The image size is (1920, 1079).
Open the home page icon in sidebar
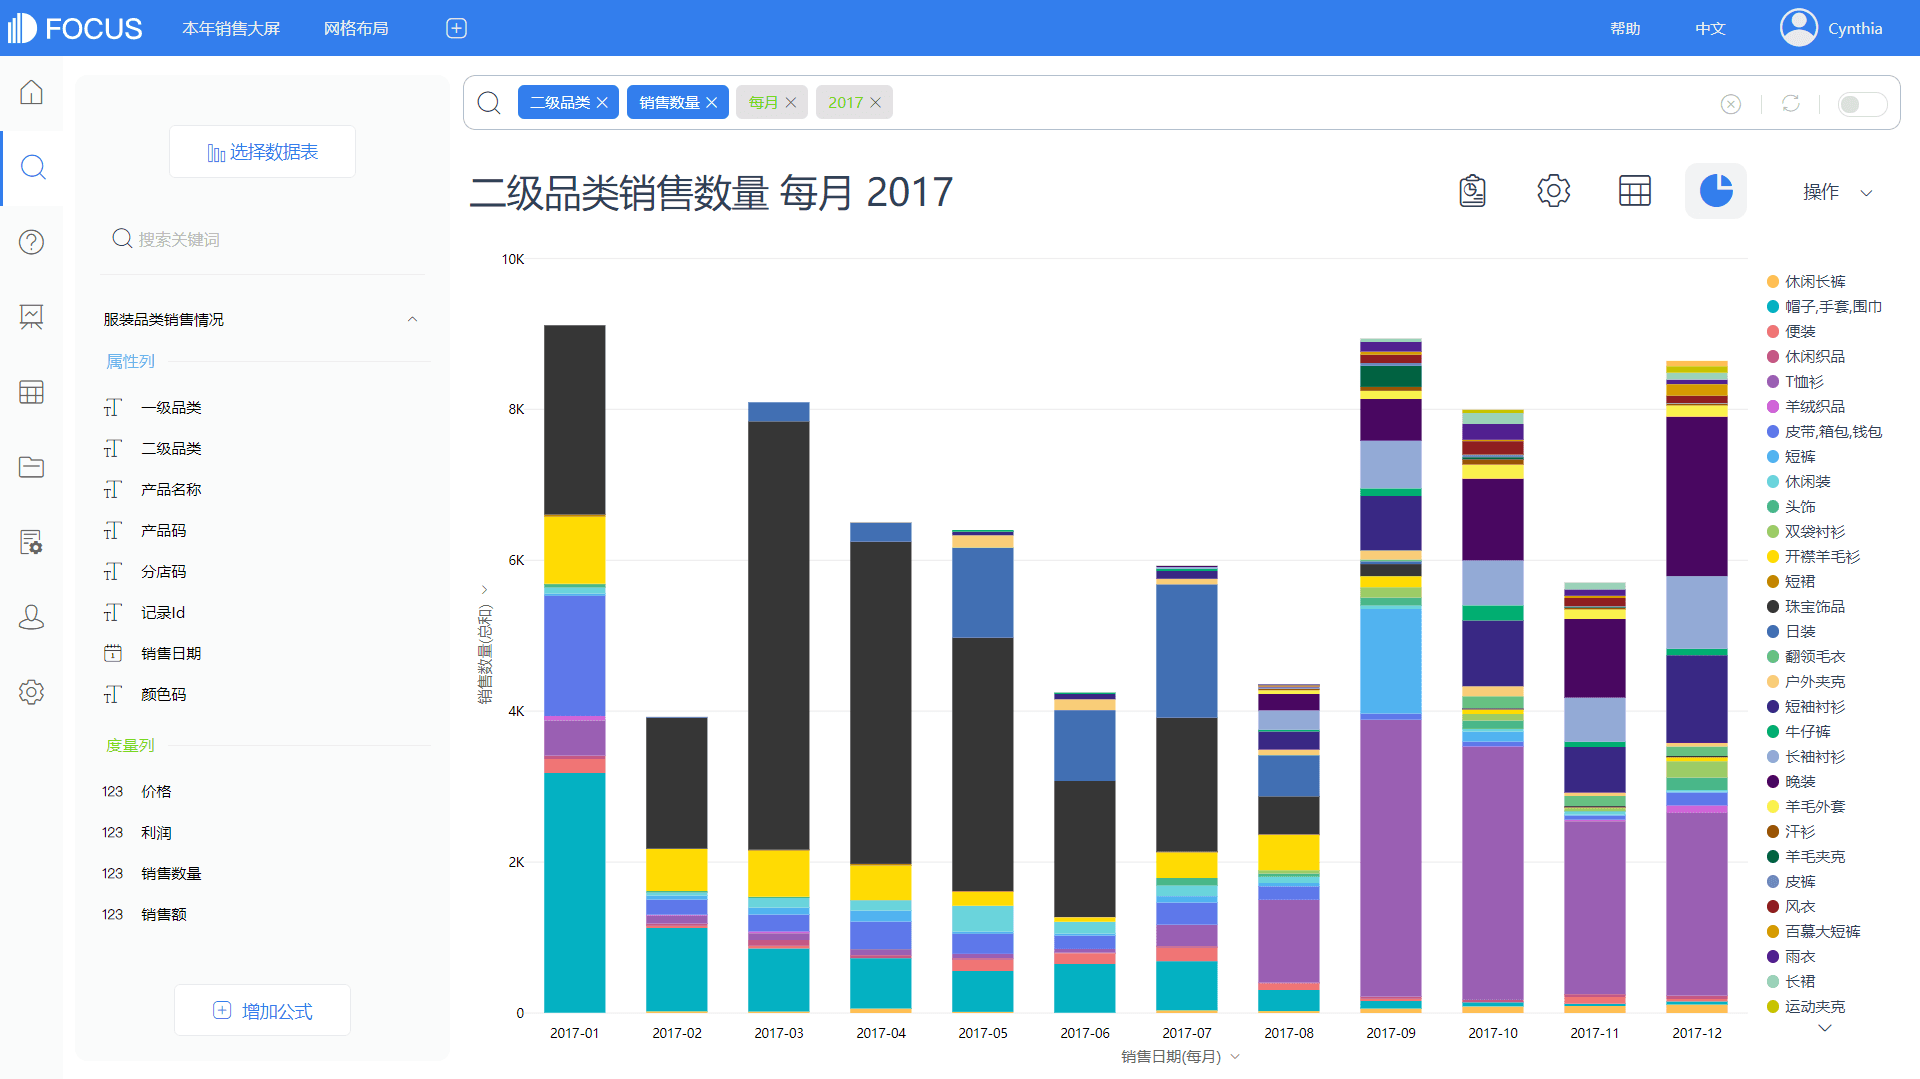coord(31,92)
